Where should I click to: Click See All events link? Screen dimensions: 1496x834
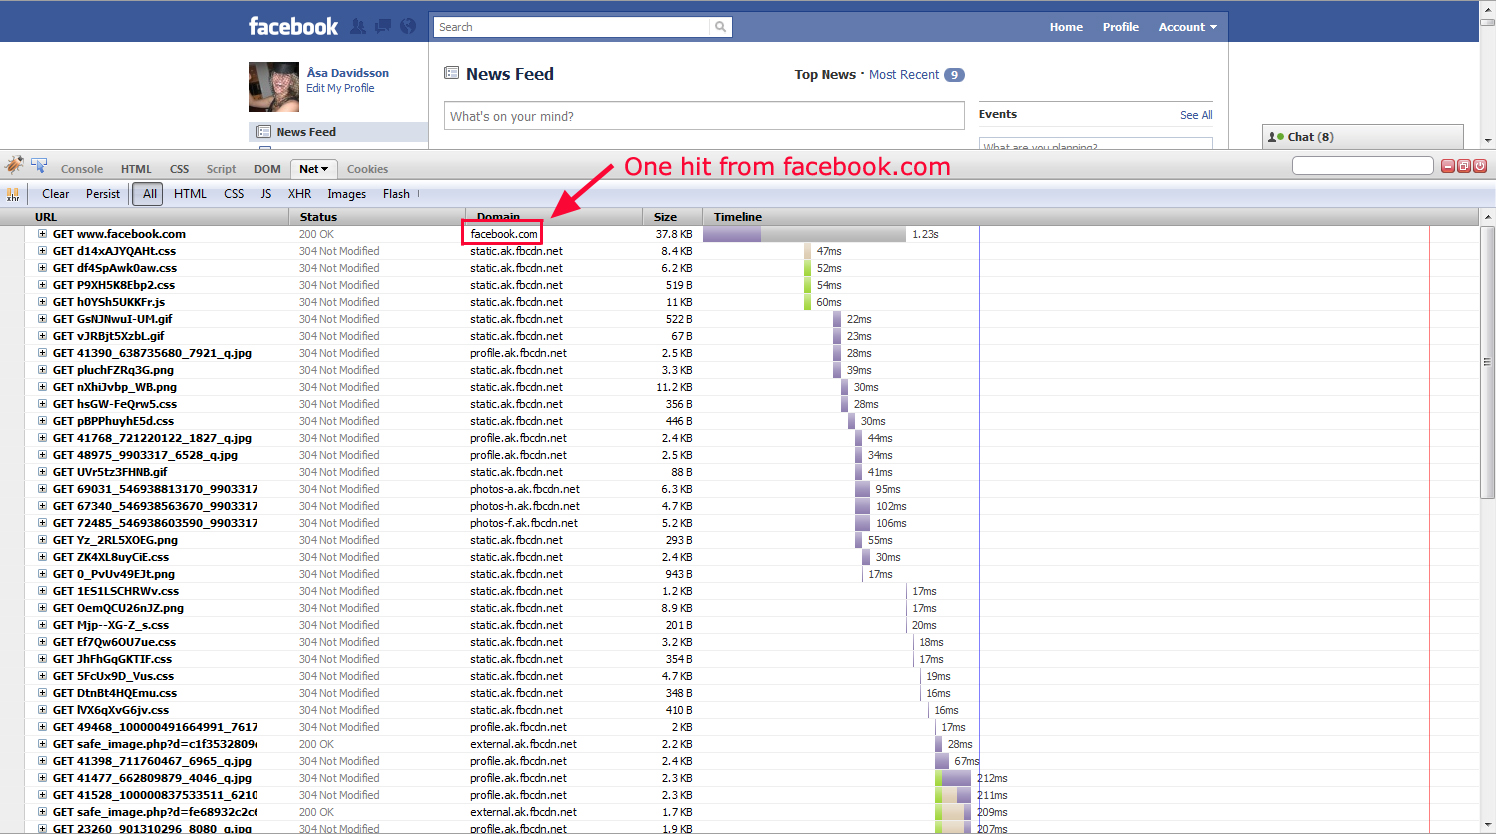1196,115
